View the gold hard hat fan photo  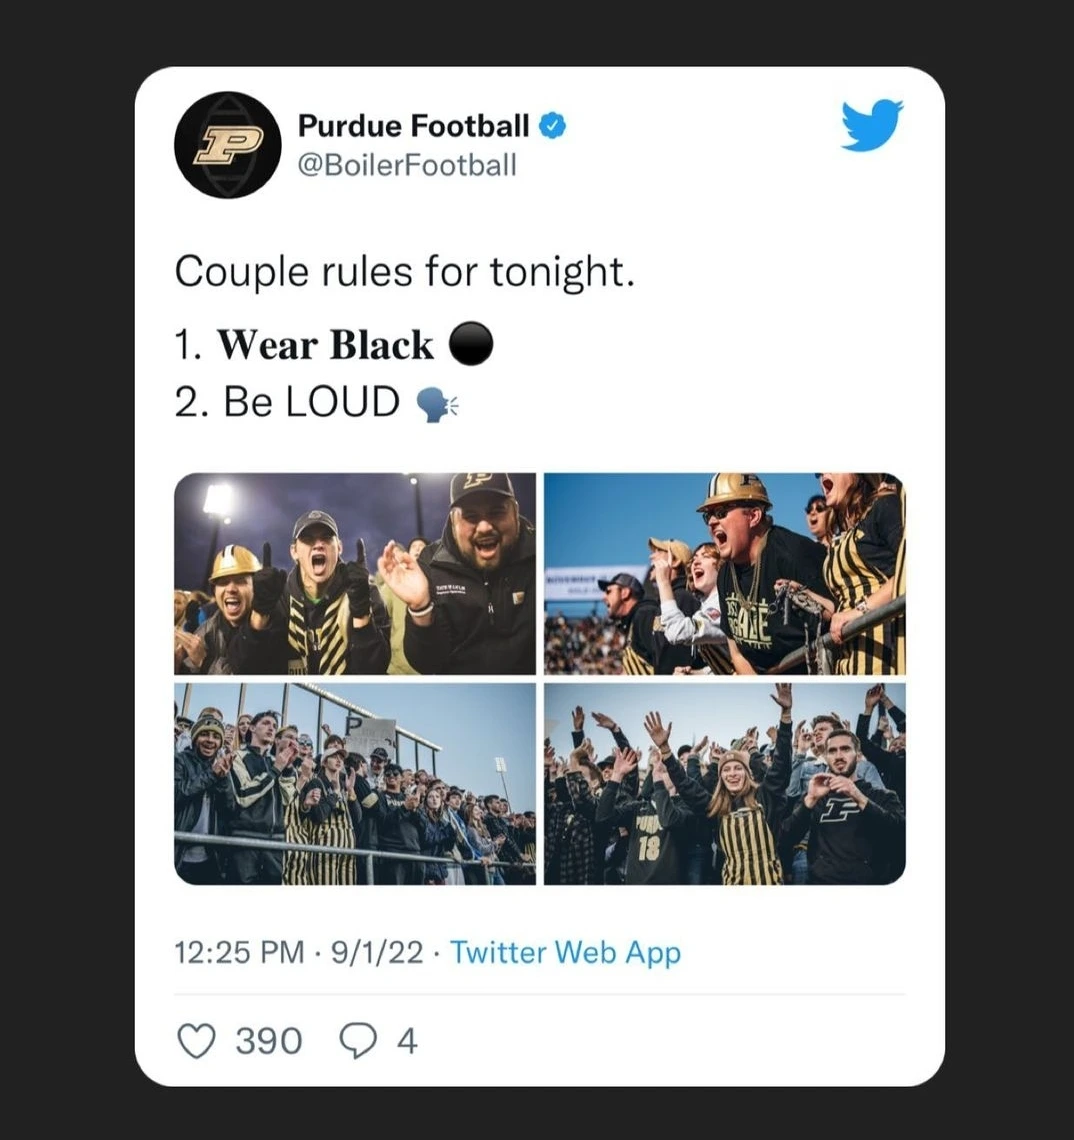point(725,574)
